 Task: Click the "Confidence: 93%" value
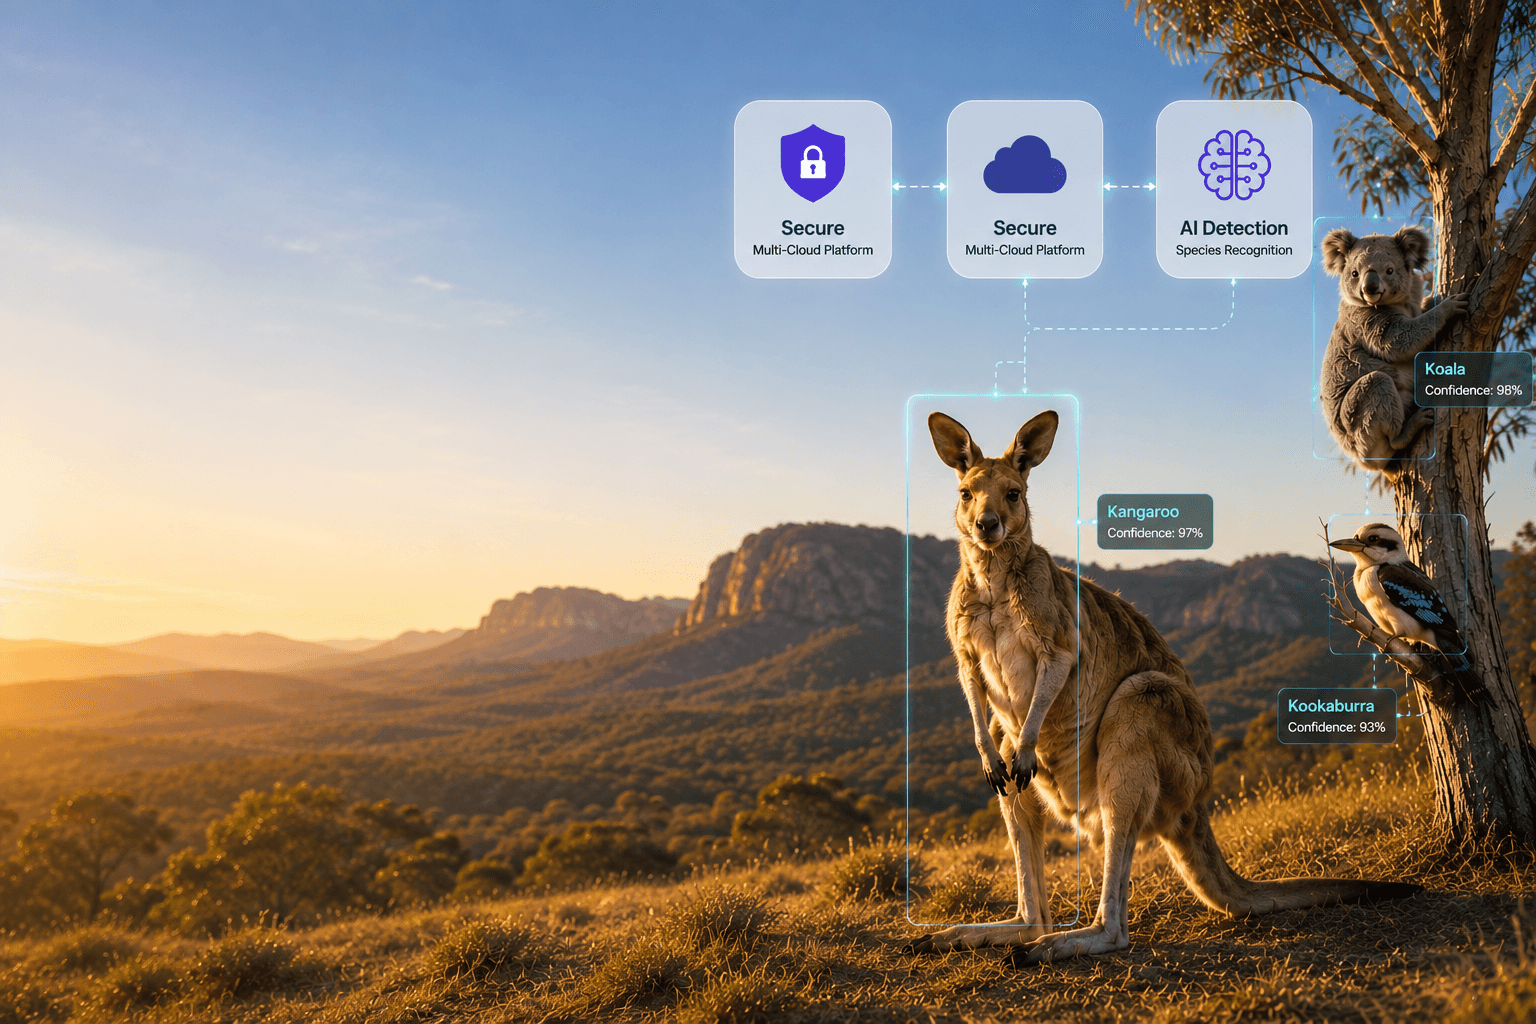click(x=1337, y=727)
